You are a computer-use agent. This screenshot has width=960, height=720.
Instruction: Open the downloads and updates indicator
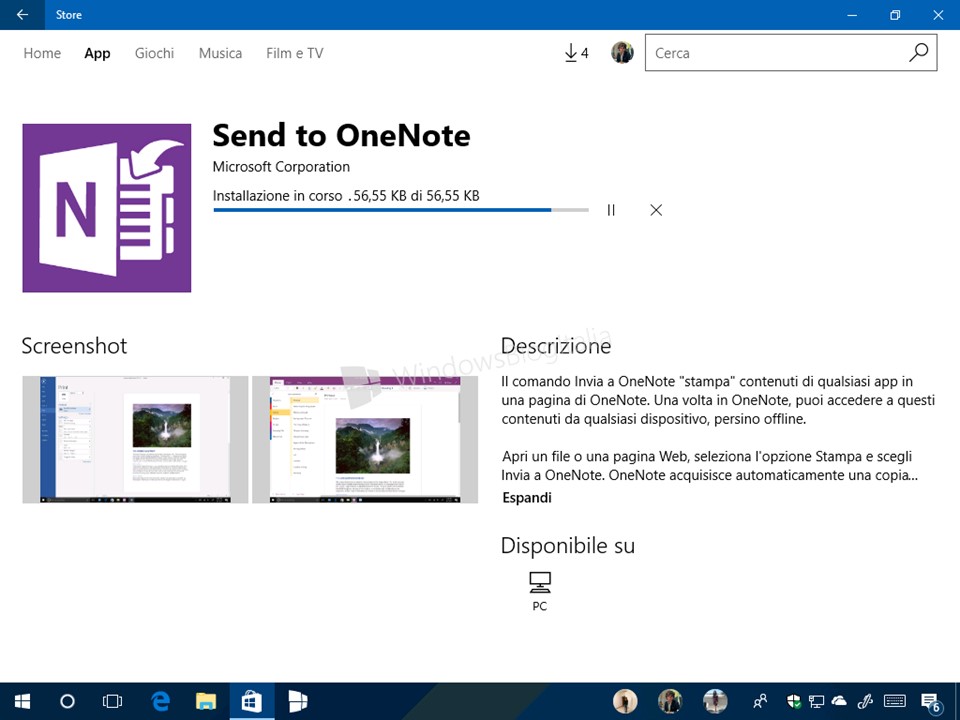click(x=576, y=53)
